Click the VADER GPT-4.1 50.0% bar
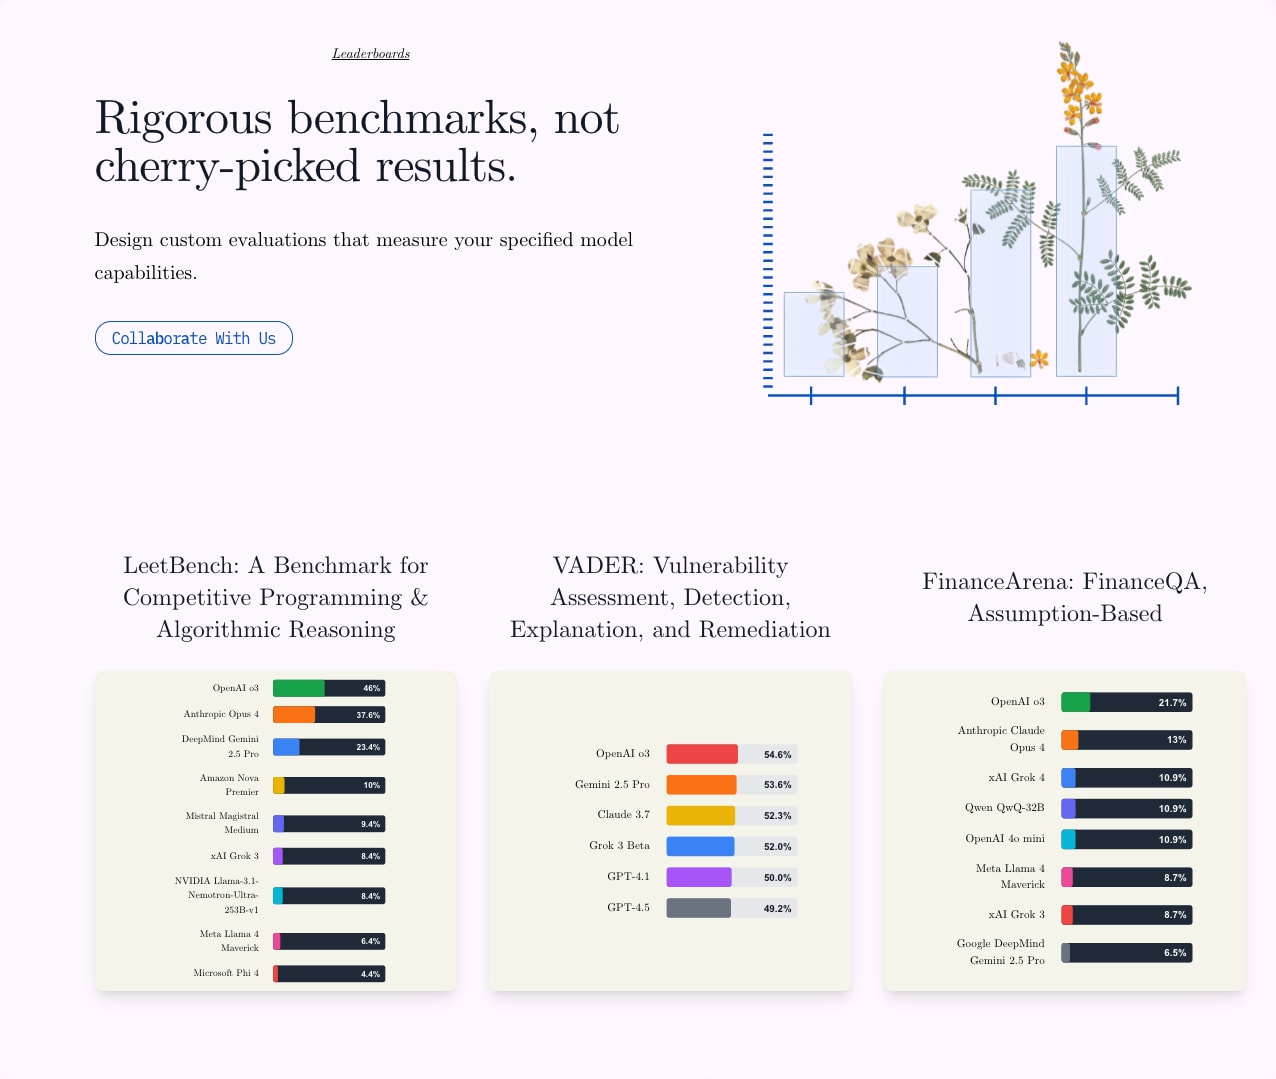The height and width of the screenshot is (1079, 1276). (732, 877)
